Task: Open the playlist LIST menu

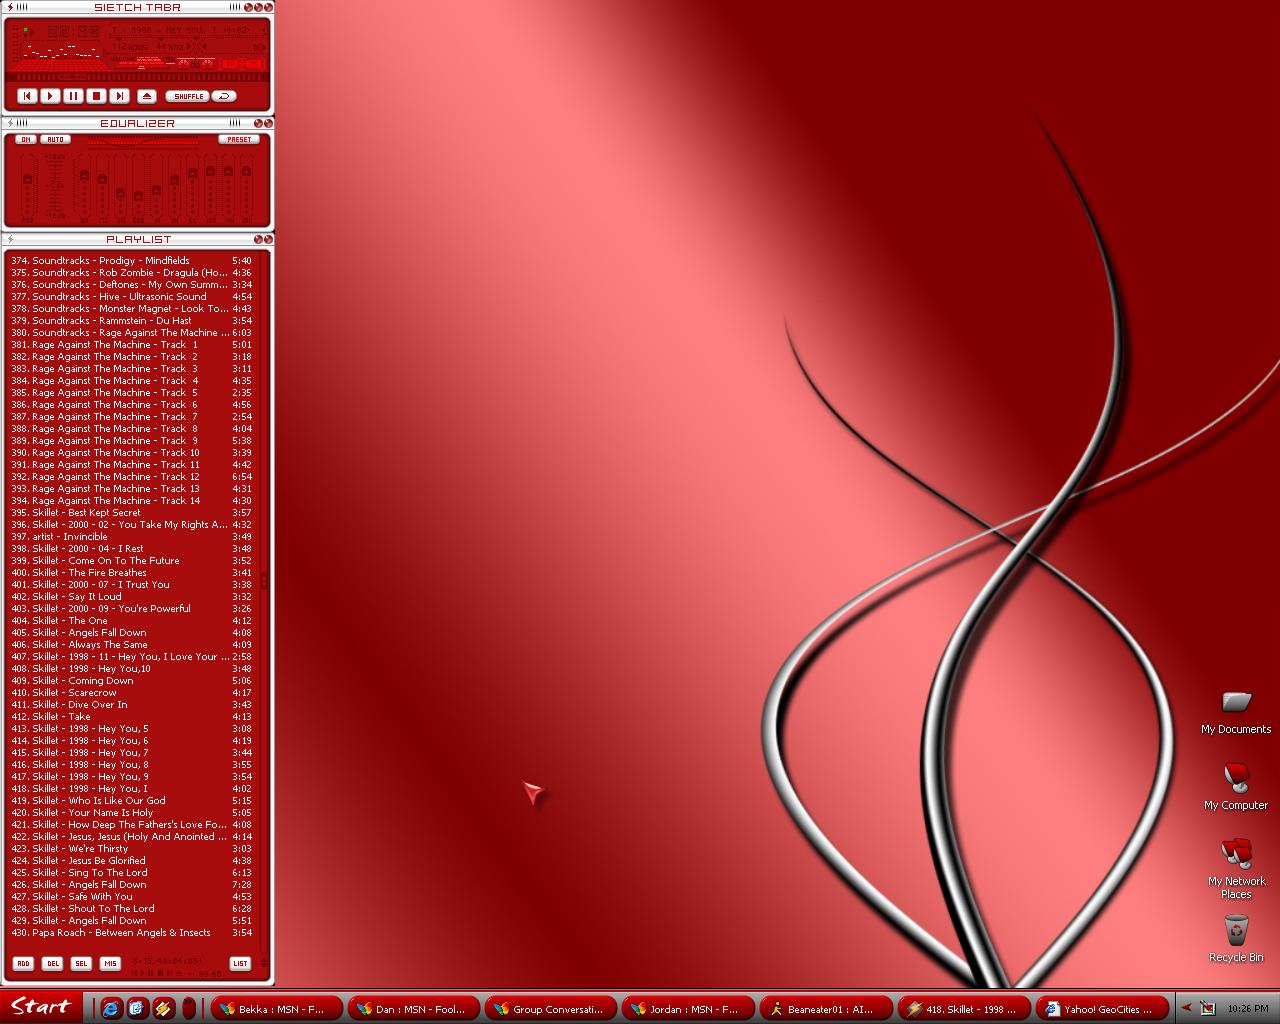Action: (240, 963)
